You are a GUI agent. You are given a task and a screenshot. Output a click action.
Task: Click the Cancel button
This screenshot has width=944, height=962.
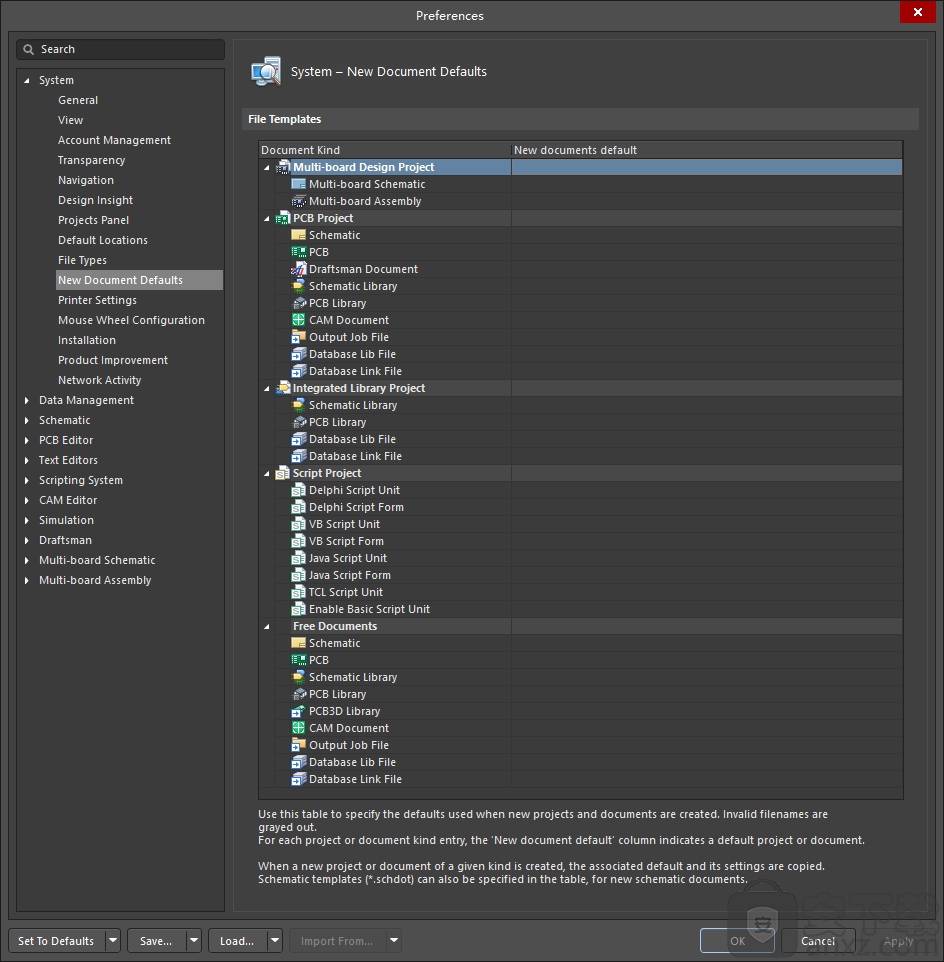point(818,941)
